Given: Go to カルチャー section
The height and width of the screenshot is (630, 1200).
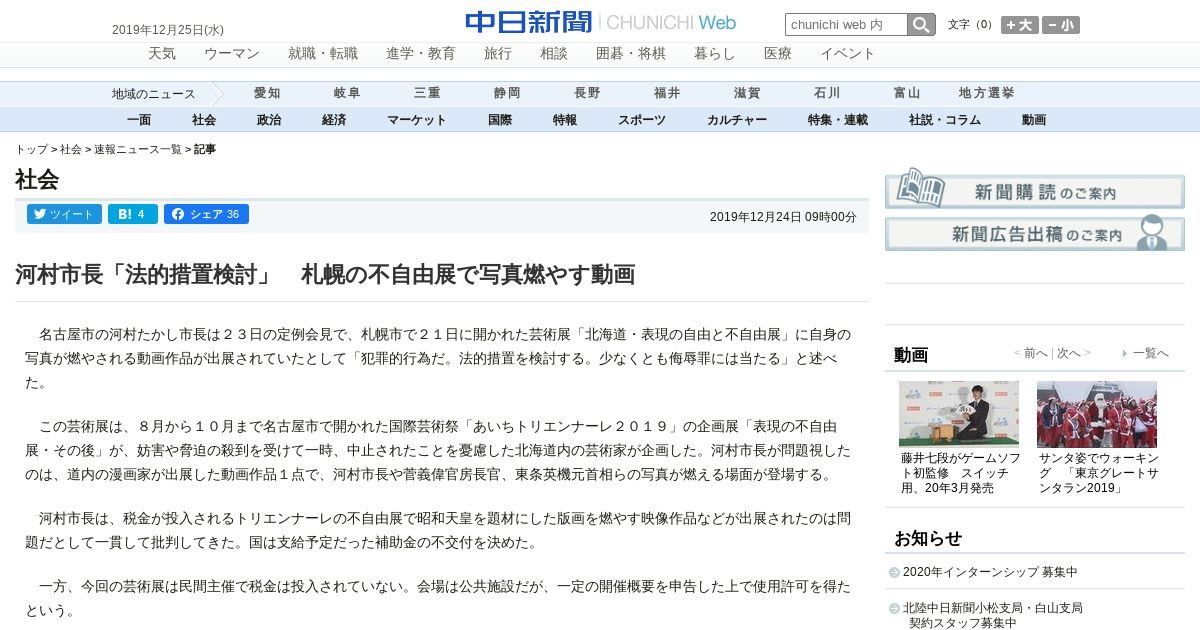Looking at the screenshot, I should [x=737, y=120].
